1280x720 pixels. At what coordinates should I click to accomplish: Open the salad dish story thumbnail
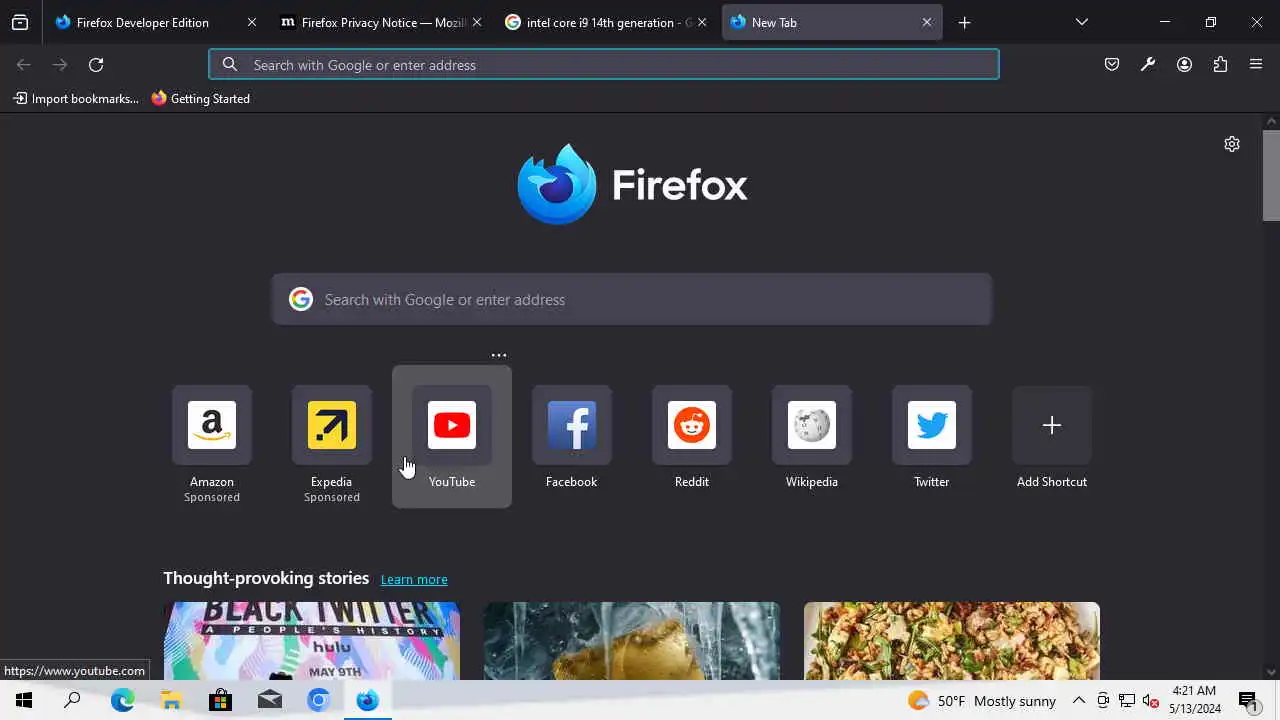click(952, 641)
